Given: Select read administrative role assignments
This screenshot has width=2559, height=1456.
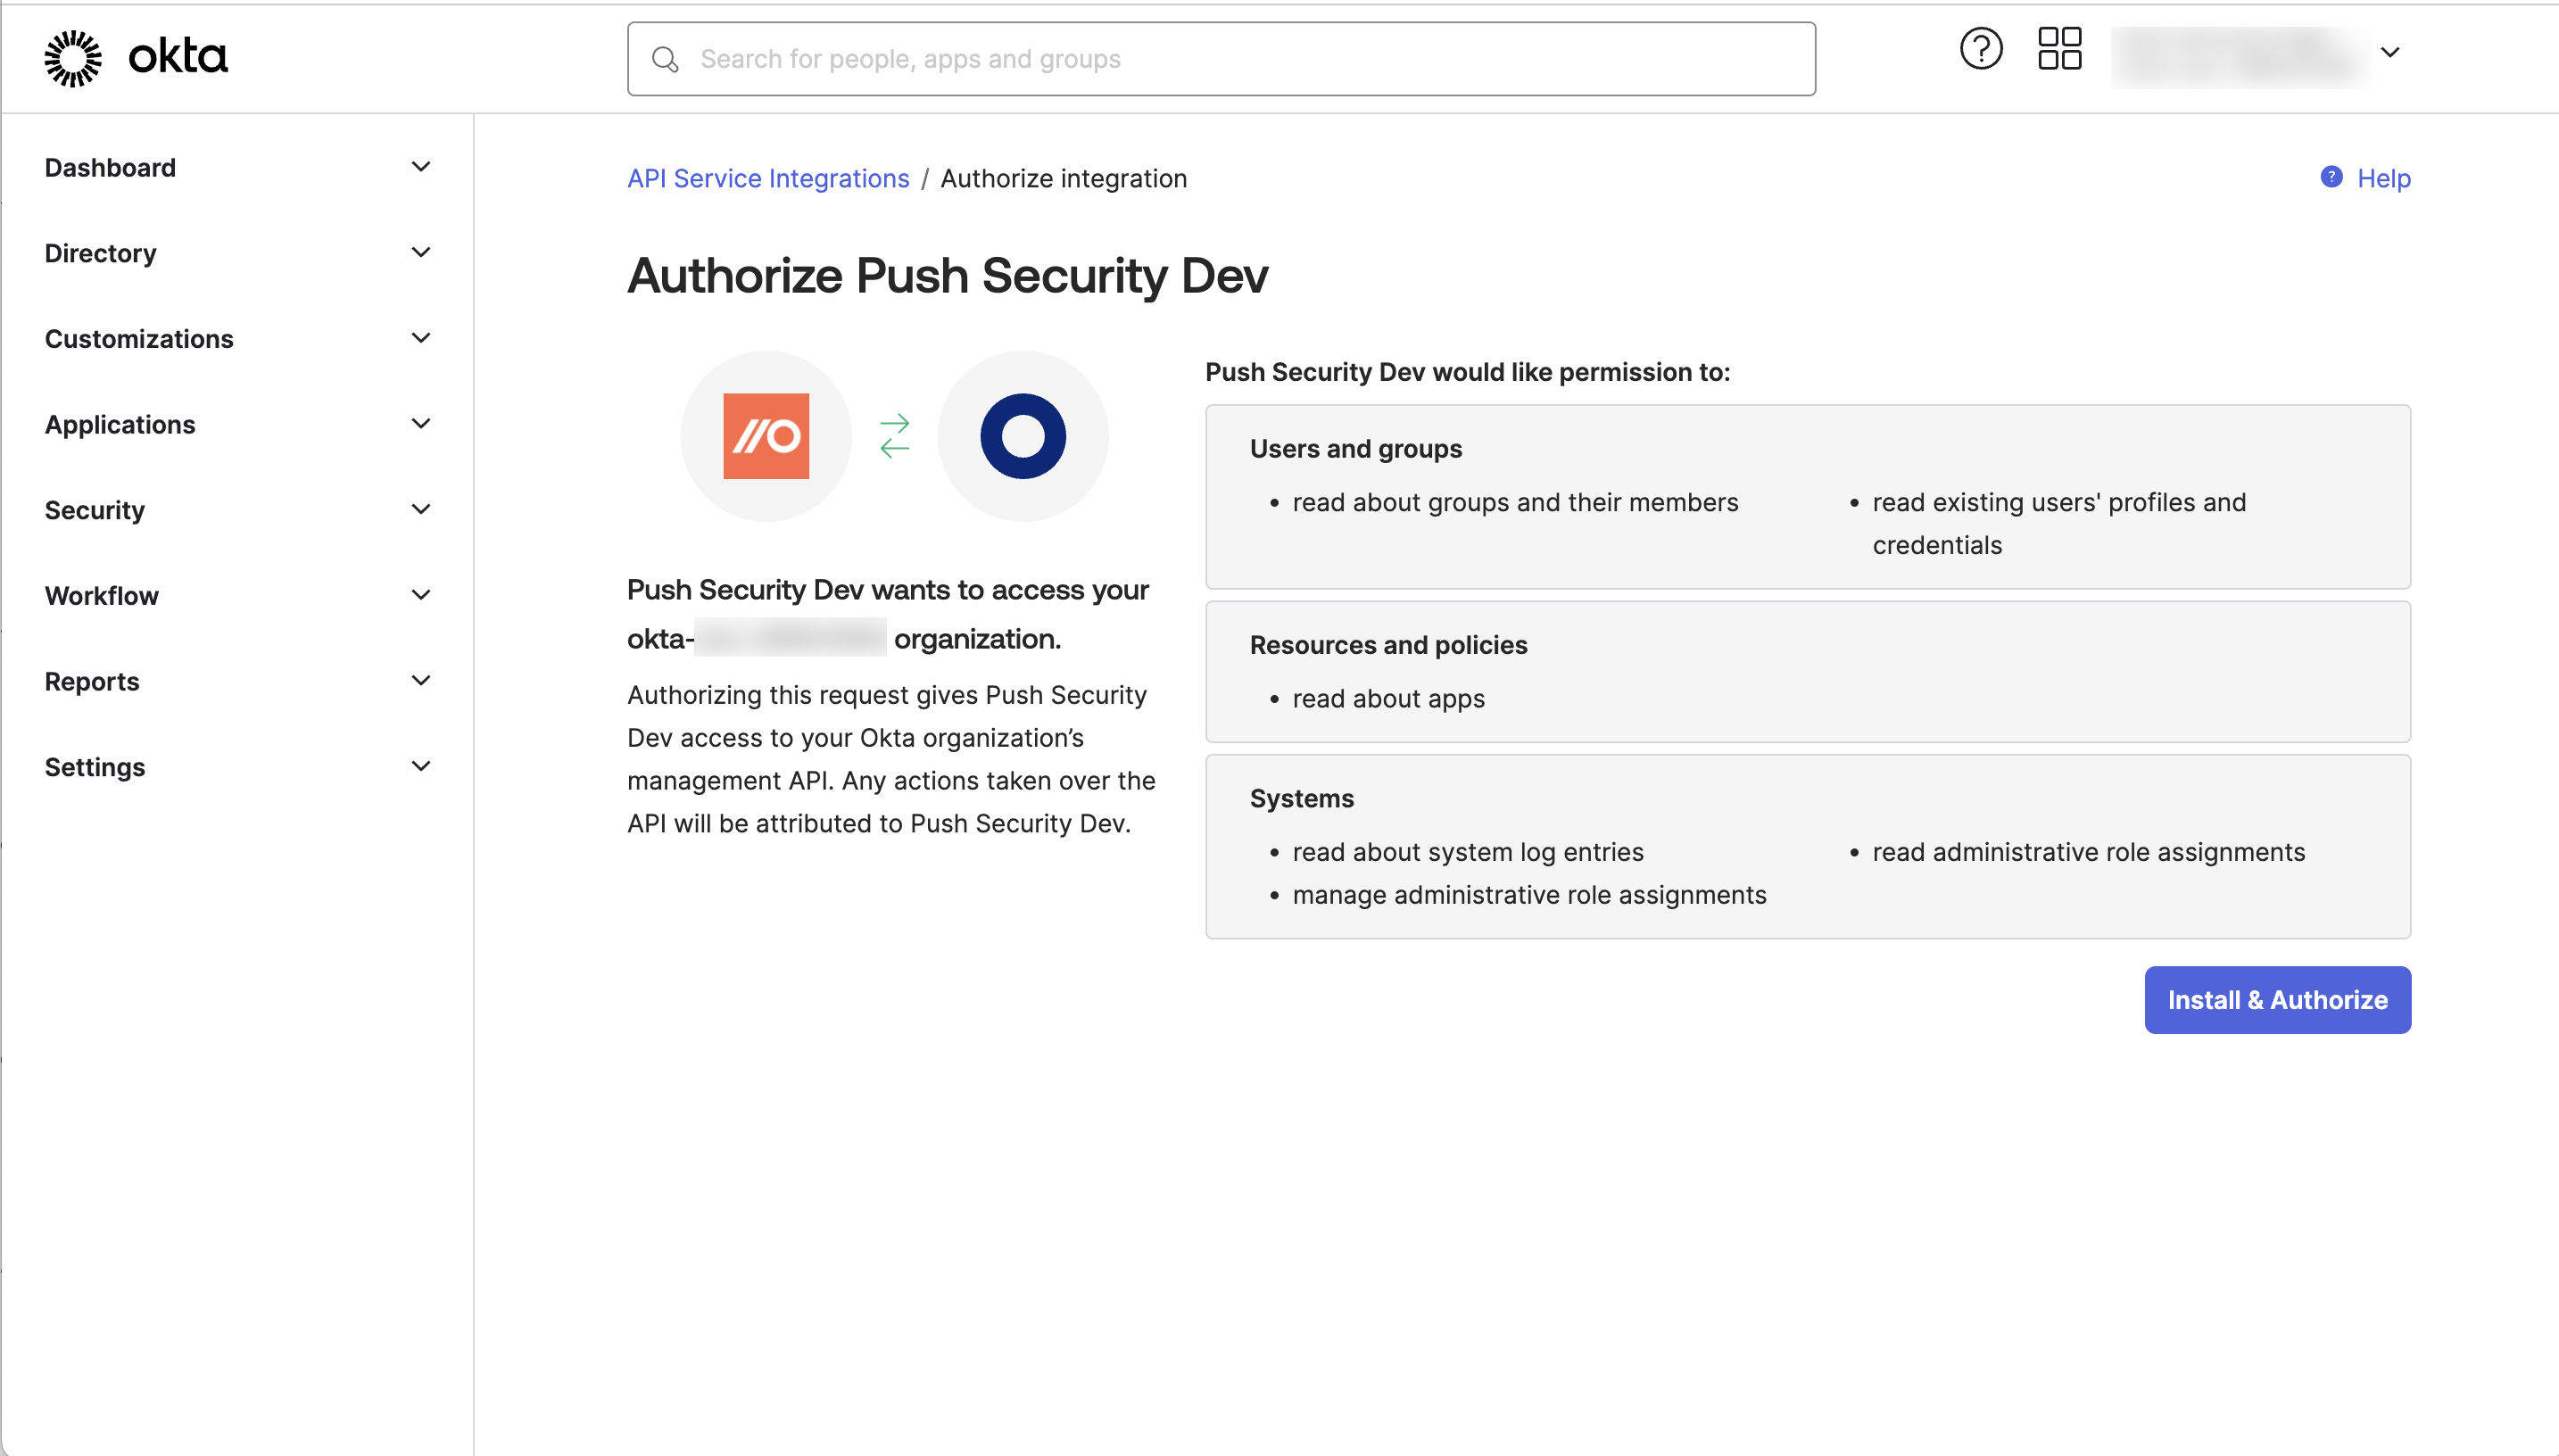Looking at the screenshot, I should (2088, 852).
